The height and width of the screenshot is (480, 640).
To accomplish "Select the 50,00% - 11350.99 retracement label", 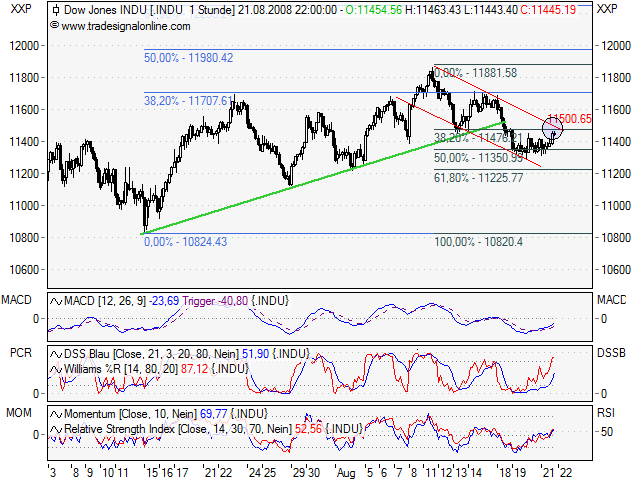I will [x=478, y=158].
